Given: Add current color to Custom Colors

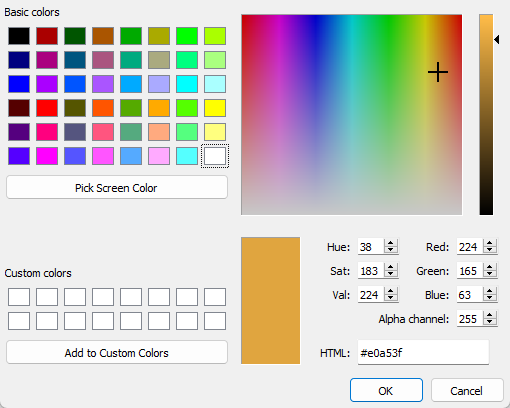Looking at the screenshot, I should click(x=117, y=353).
